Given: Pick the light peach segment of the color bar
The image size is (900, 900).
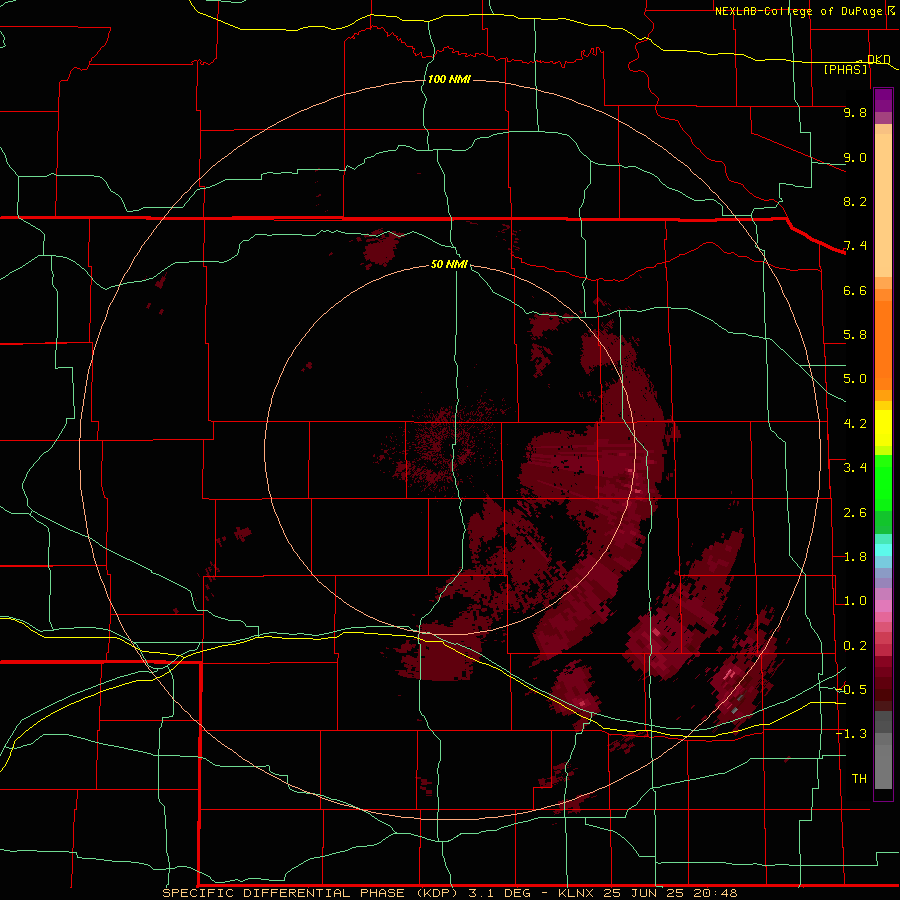Looking at the screenshot, I should click(x=883, y=205).
